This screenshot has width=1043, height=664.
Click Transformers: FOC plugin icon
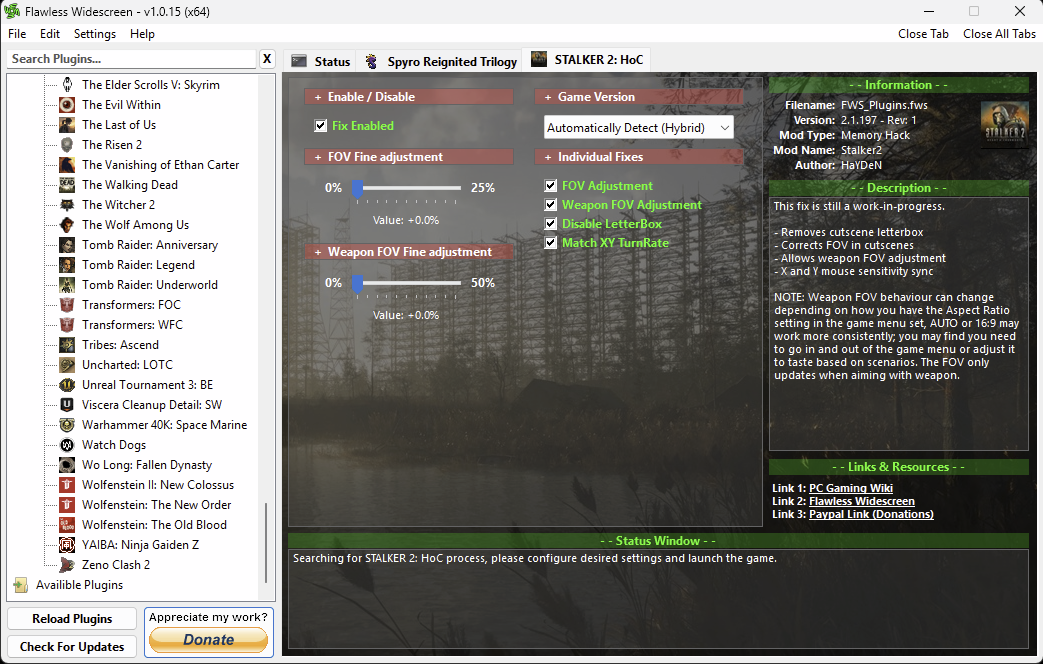click(67, 304)
